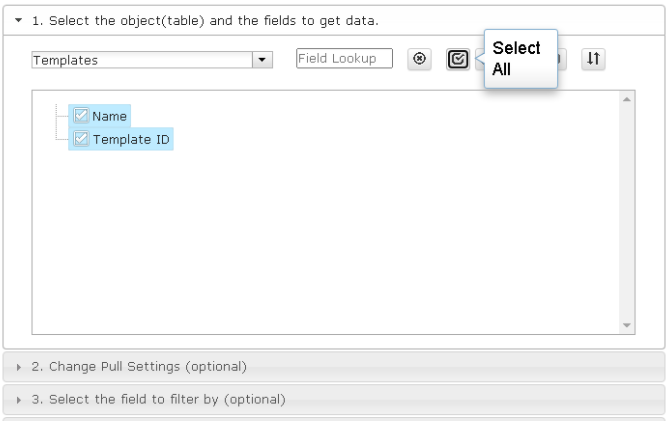
Task: Expand the filter by field section arrow
Action: (x=18, y=400)
